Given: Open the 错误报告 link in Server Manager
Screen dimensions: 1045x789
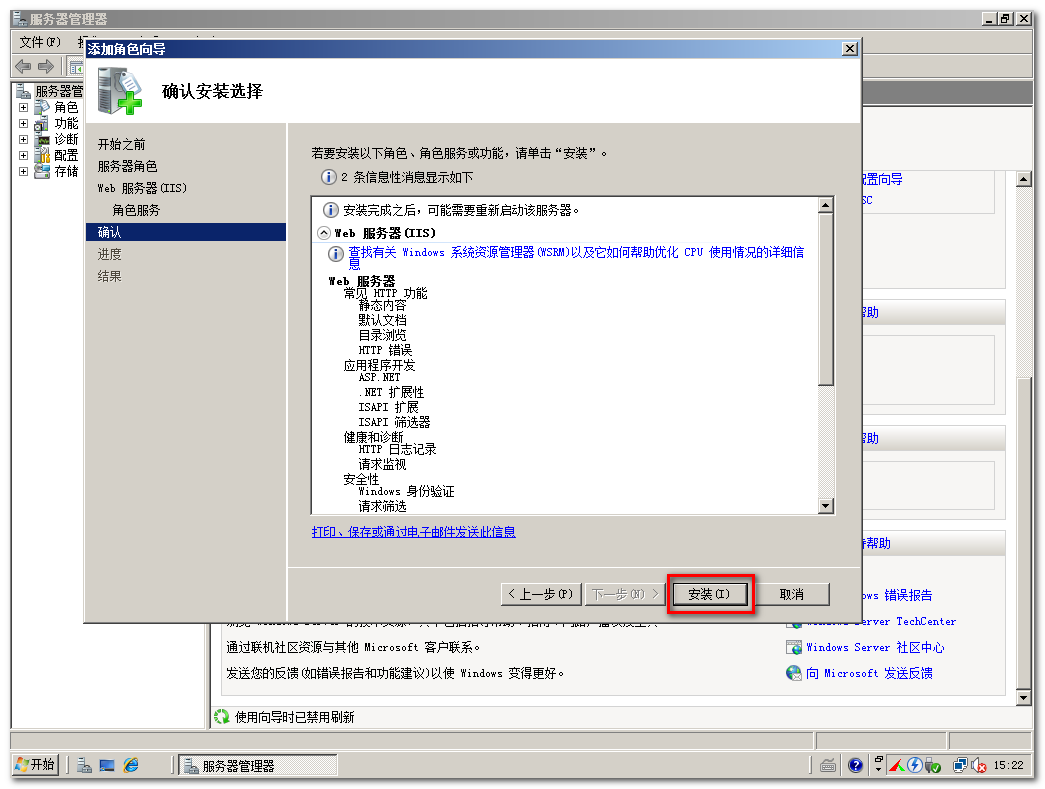Looking at the screenshot, I should click(x=896, y=595).
